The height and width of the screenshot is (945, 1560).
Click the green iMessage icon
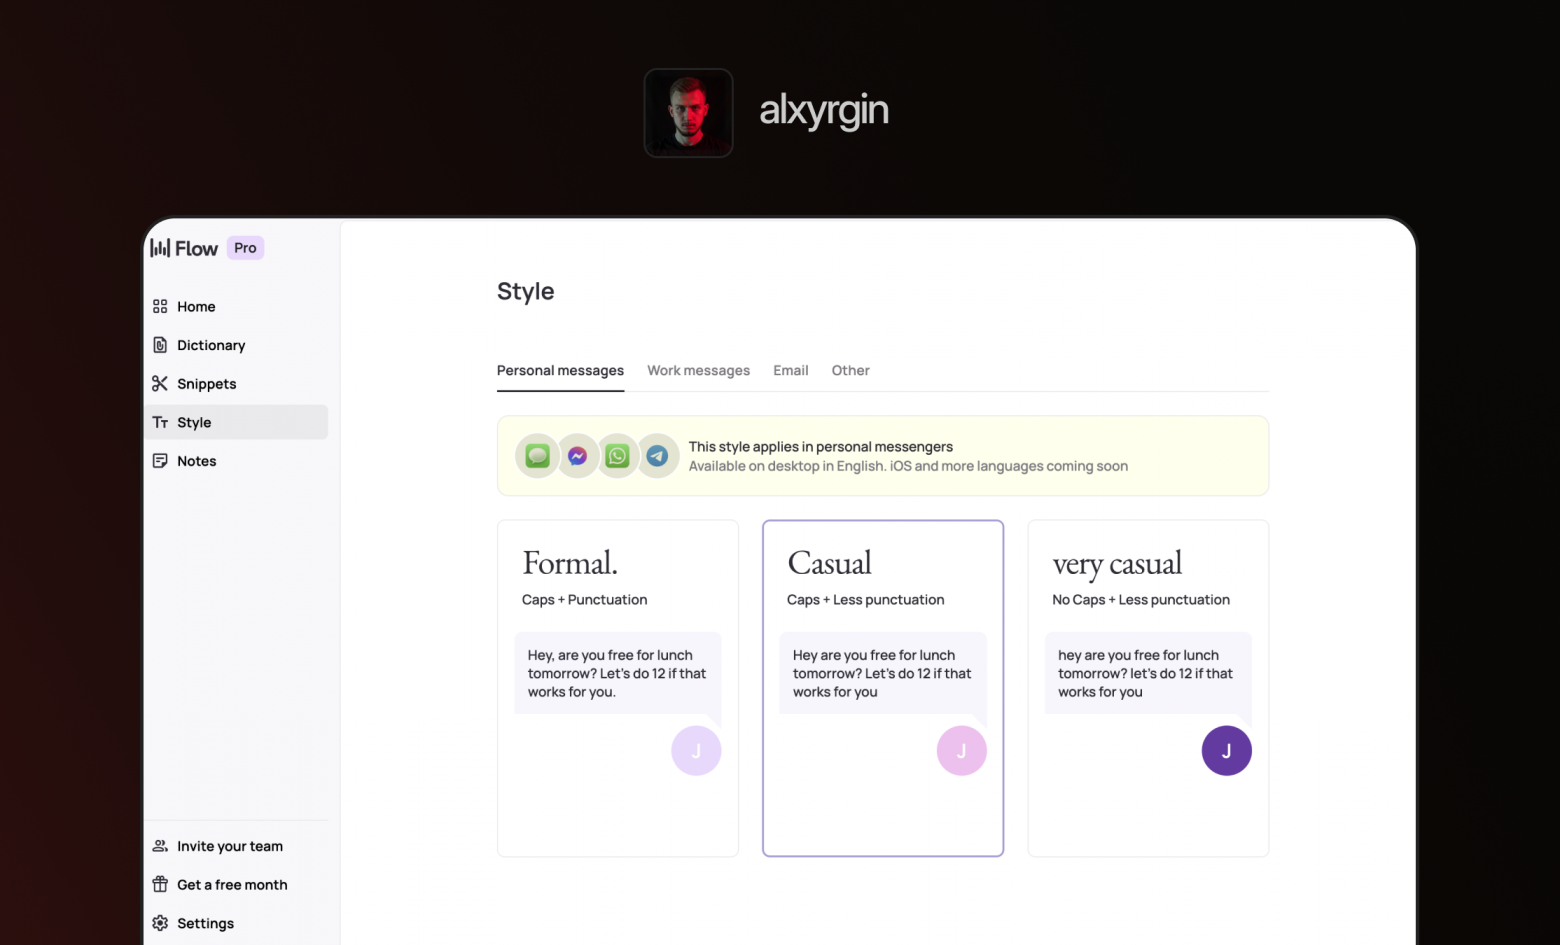click(538, 456)
